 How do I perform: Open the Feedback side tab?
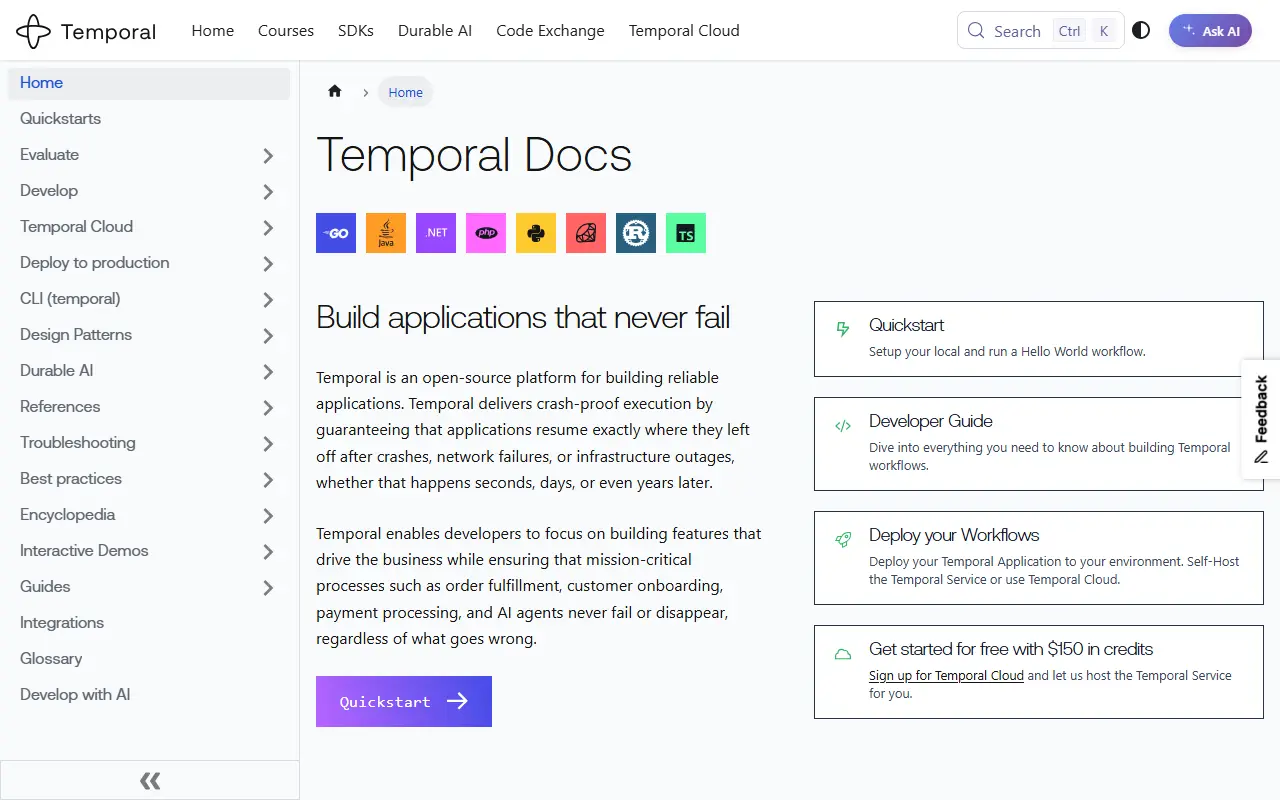1261,419
